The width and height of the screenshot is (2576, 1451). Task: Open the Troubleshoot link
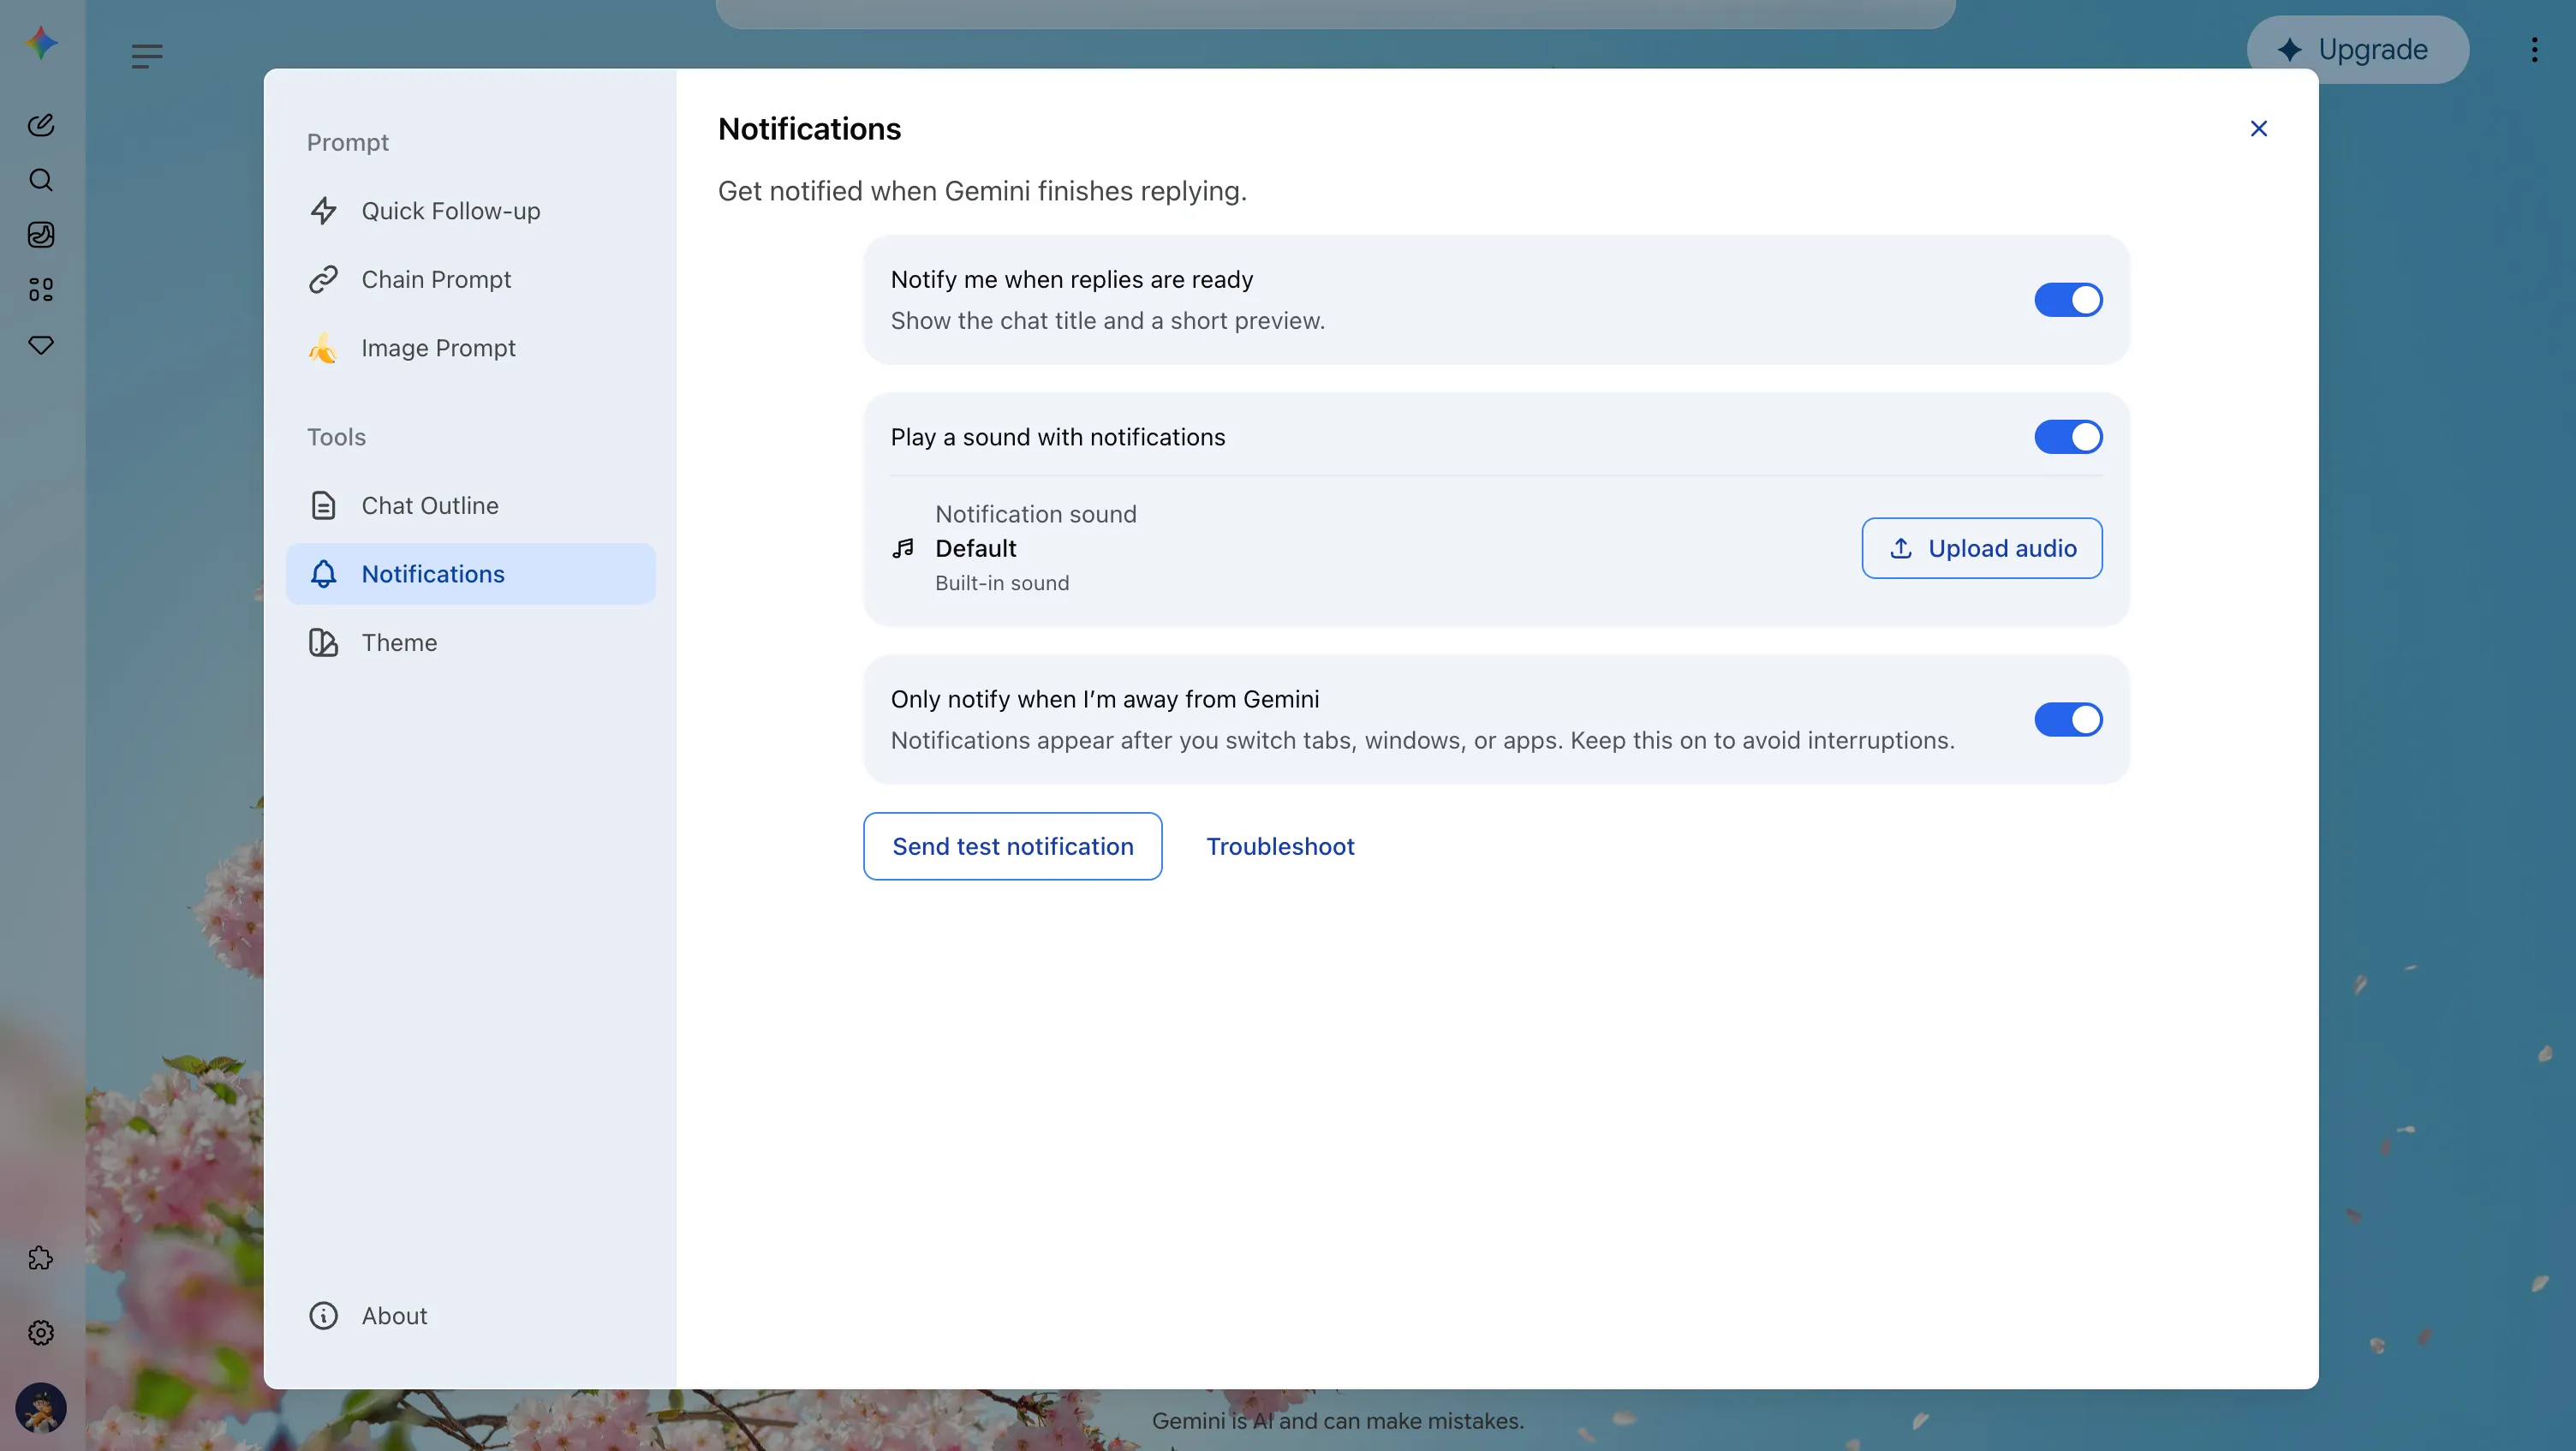(1280, 846)
